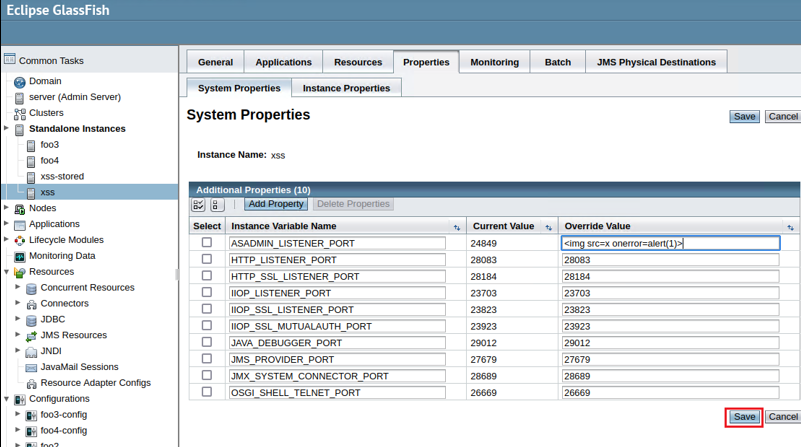The height and width of the screenshot is (447, 801).
Task: Click the Nodes icon
Action: (x=19, y=208)
